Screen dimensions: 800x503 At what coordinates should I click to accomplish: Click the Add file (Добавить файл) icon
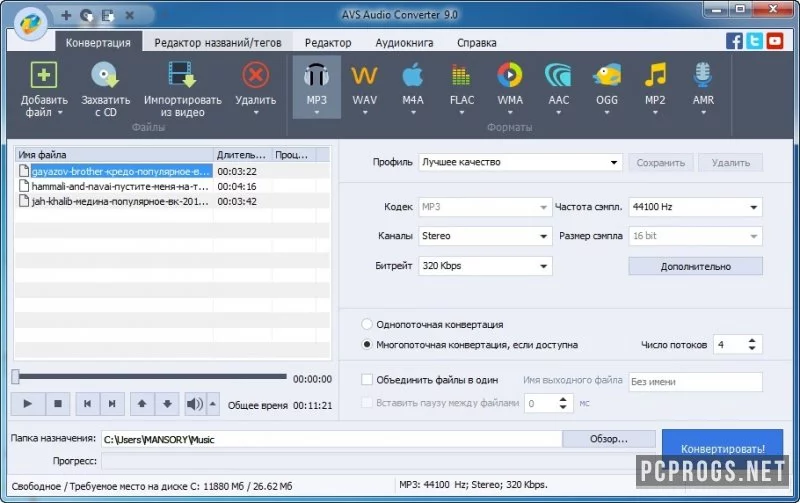pyautogui.click(x=44, y=76)
